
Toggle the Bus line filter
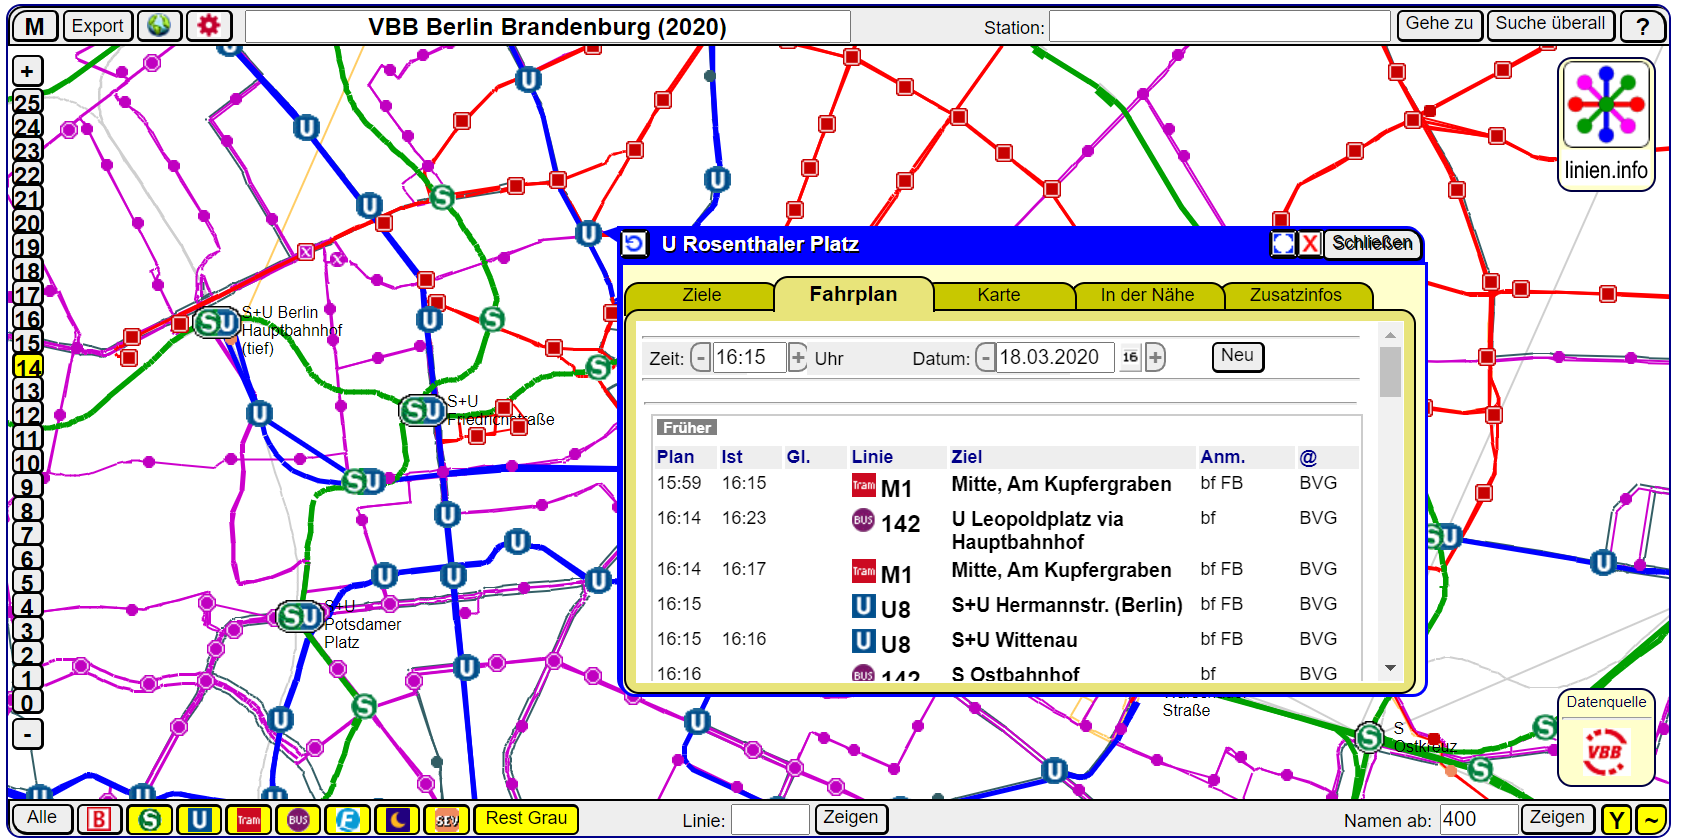coord(298,819)
